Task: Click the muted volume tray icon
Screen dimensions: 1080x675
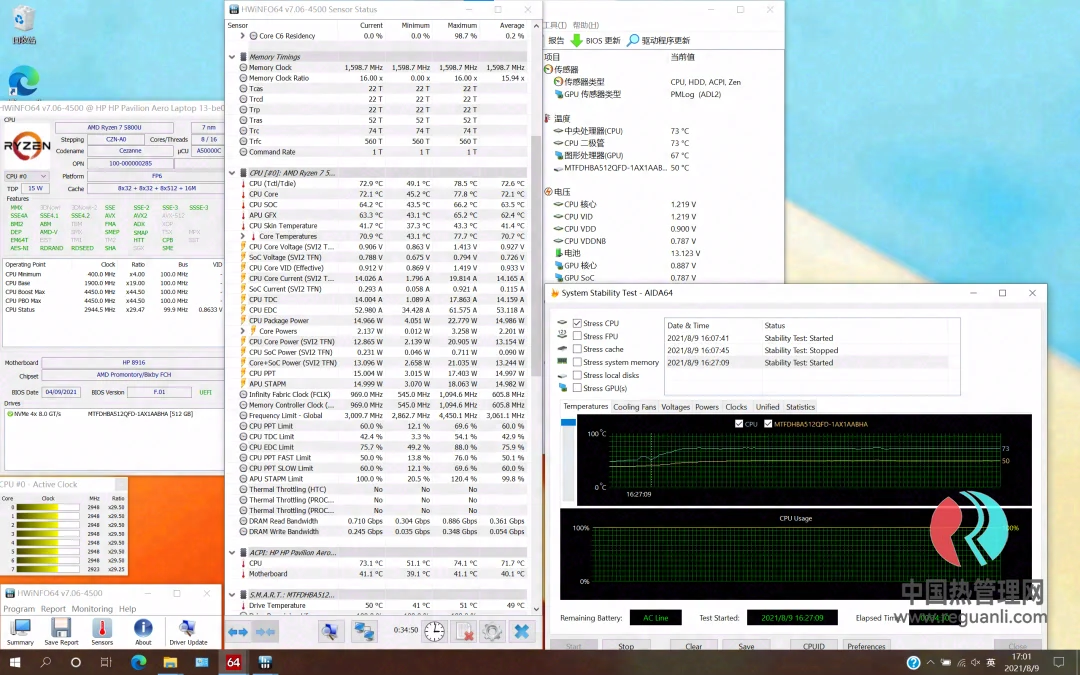Action: click(x=975, y=663)
